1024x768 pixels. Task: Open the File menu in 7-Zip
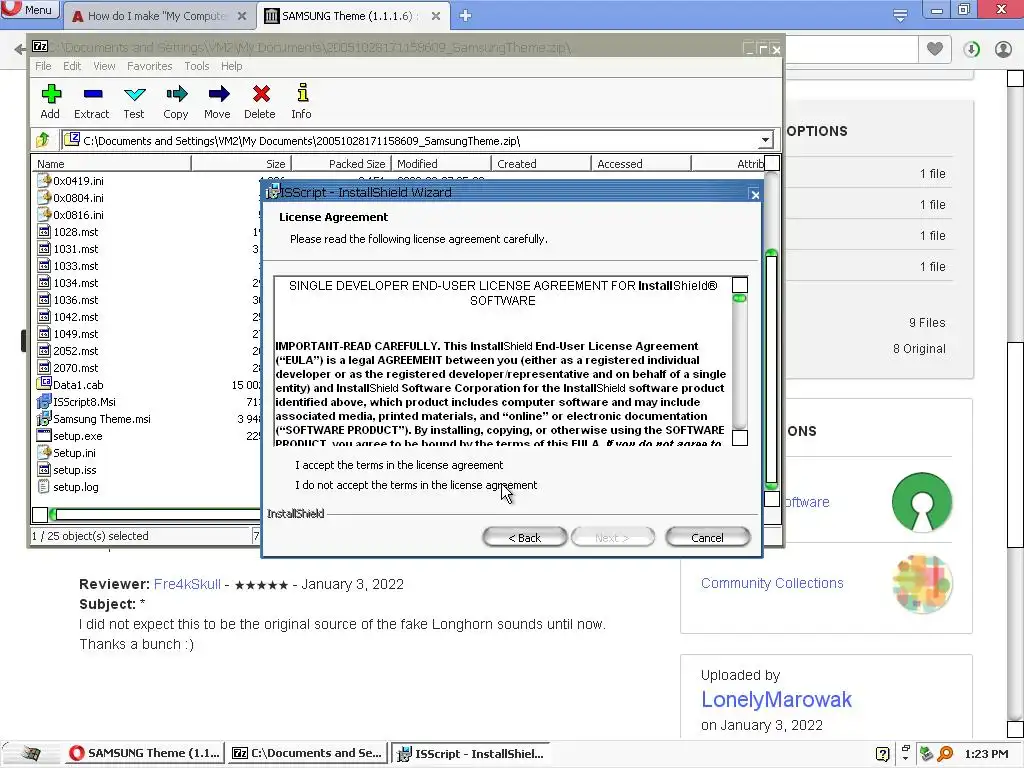coord(43,66)
